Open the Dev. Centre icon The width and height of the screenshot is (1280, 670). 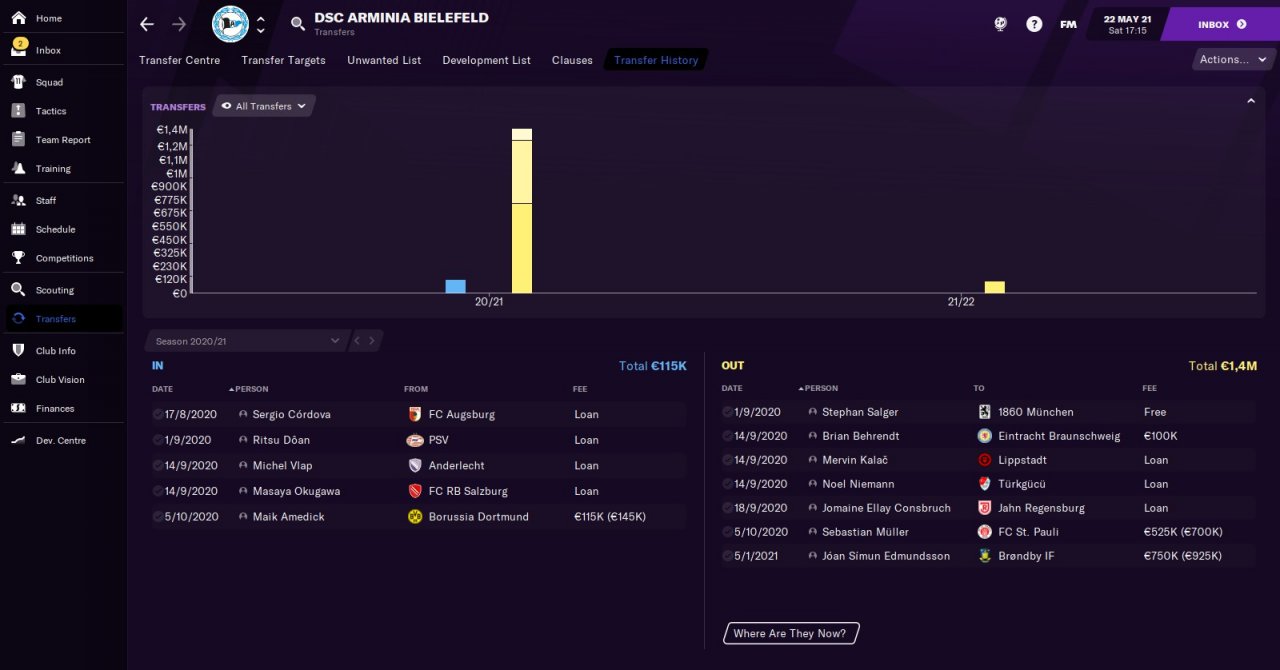pos(18,440)
